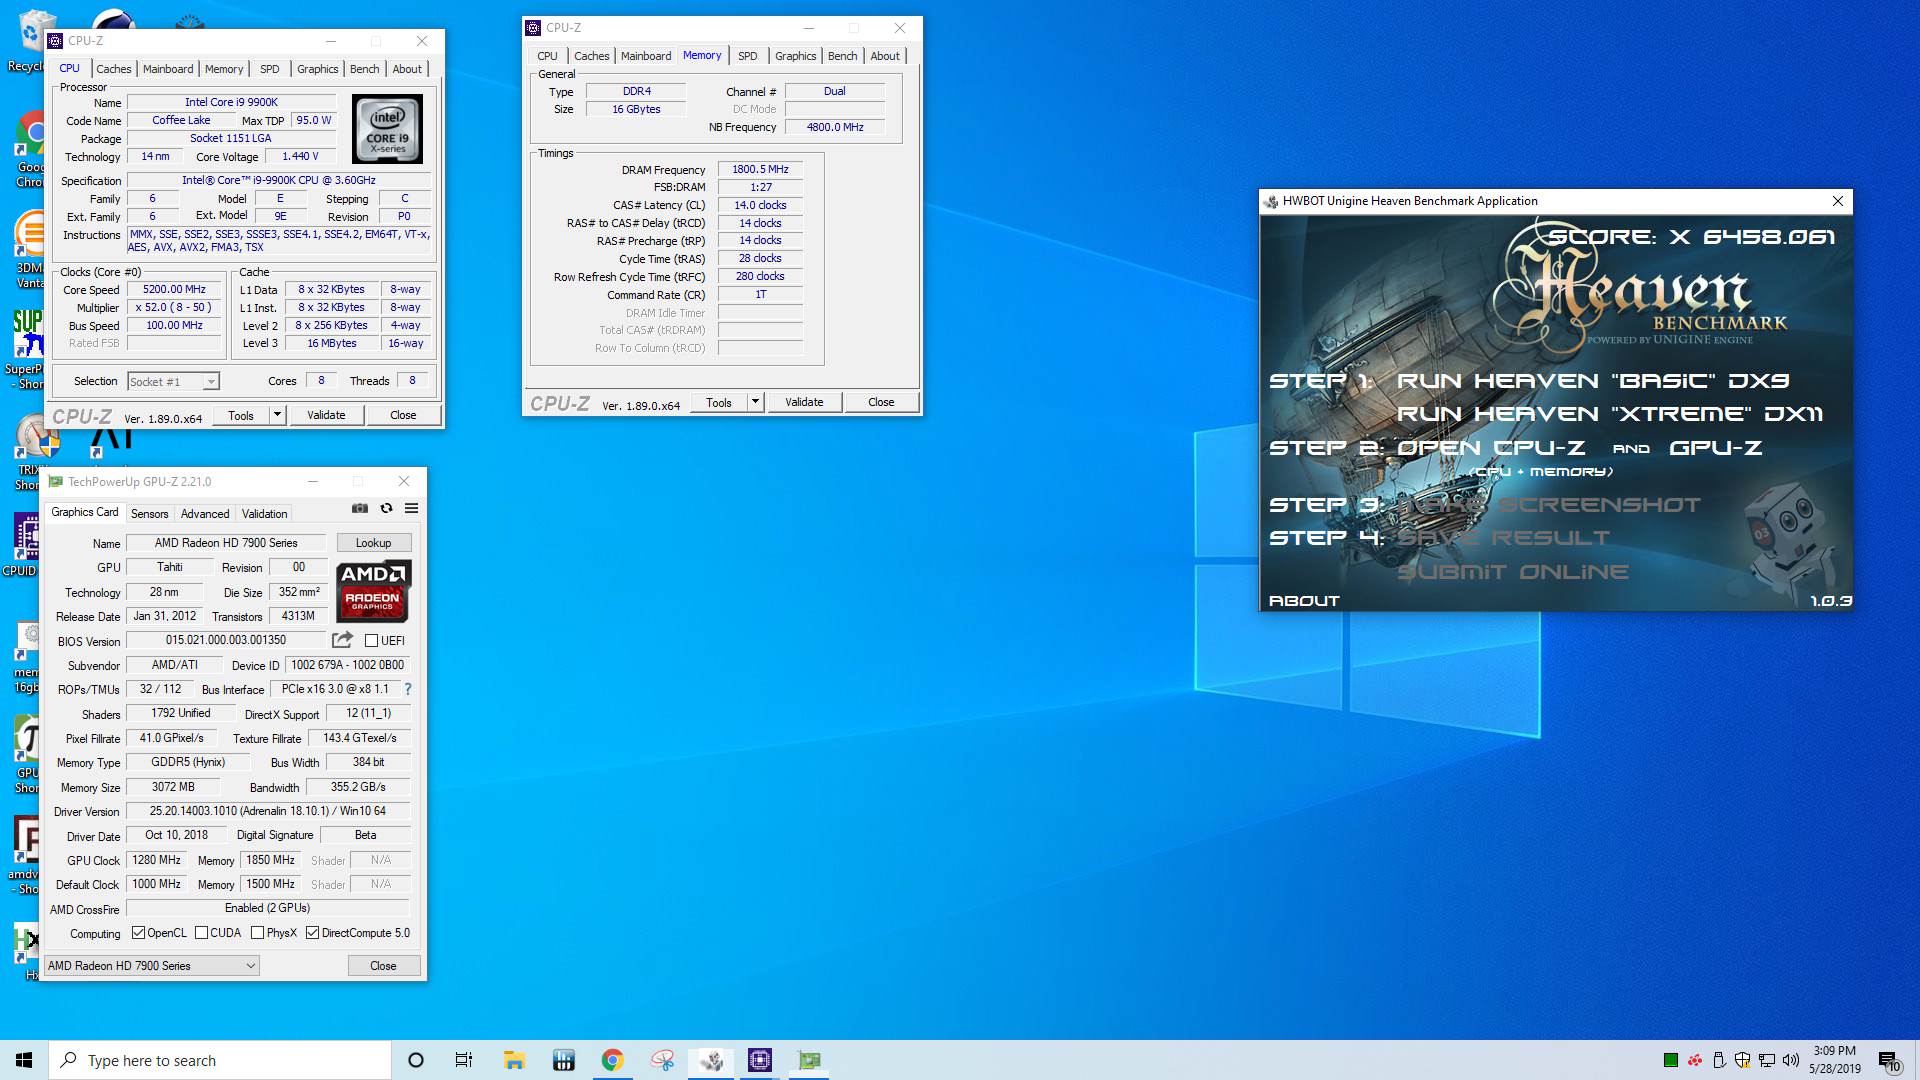Open File Explorer from the taskbar
Screen dimensions: 1920x1080
(x=514, y=1060)
